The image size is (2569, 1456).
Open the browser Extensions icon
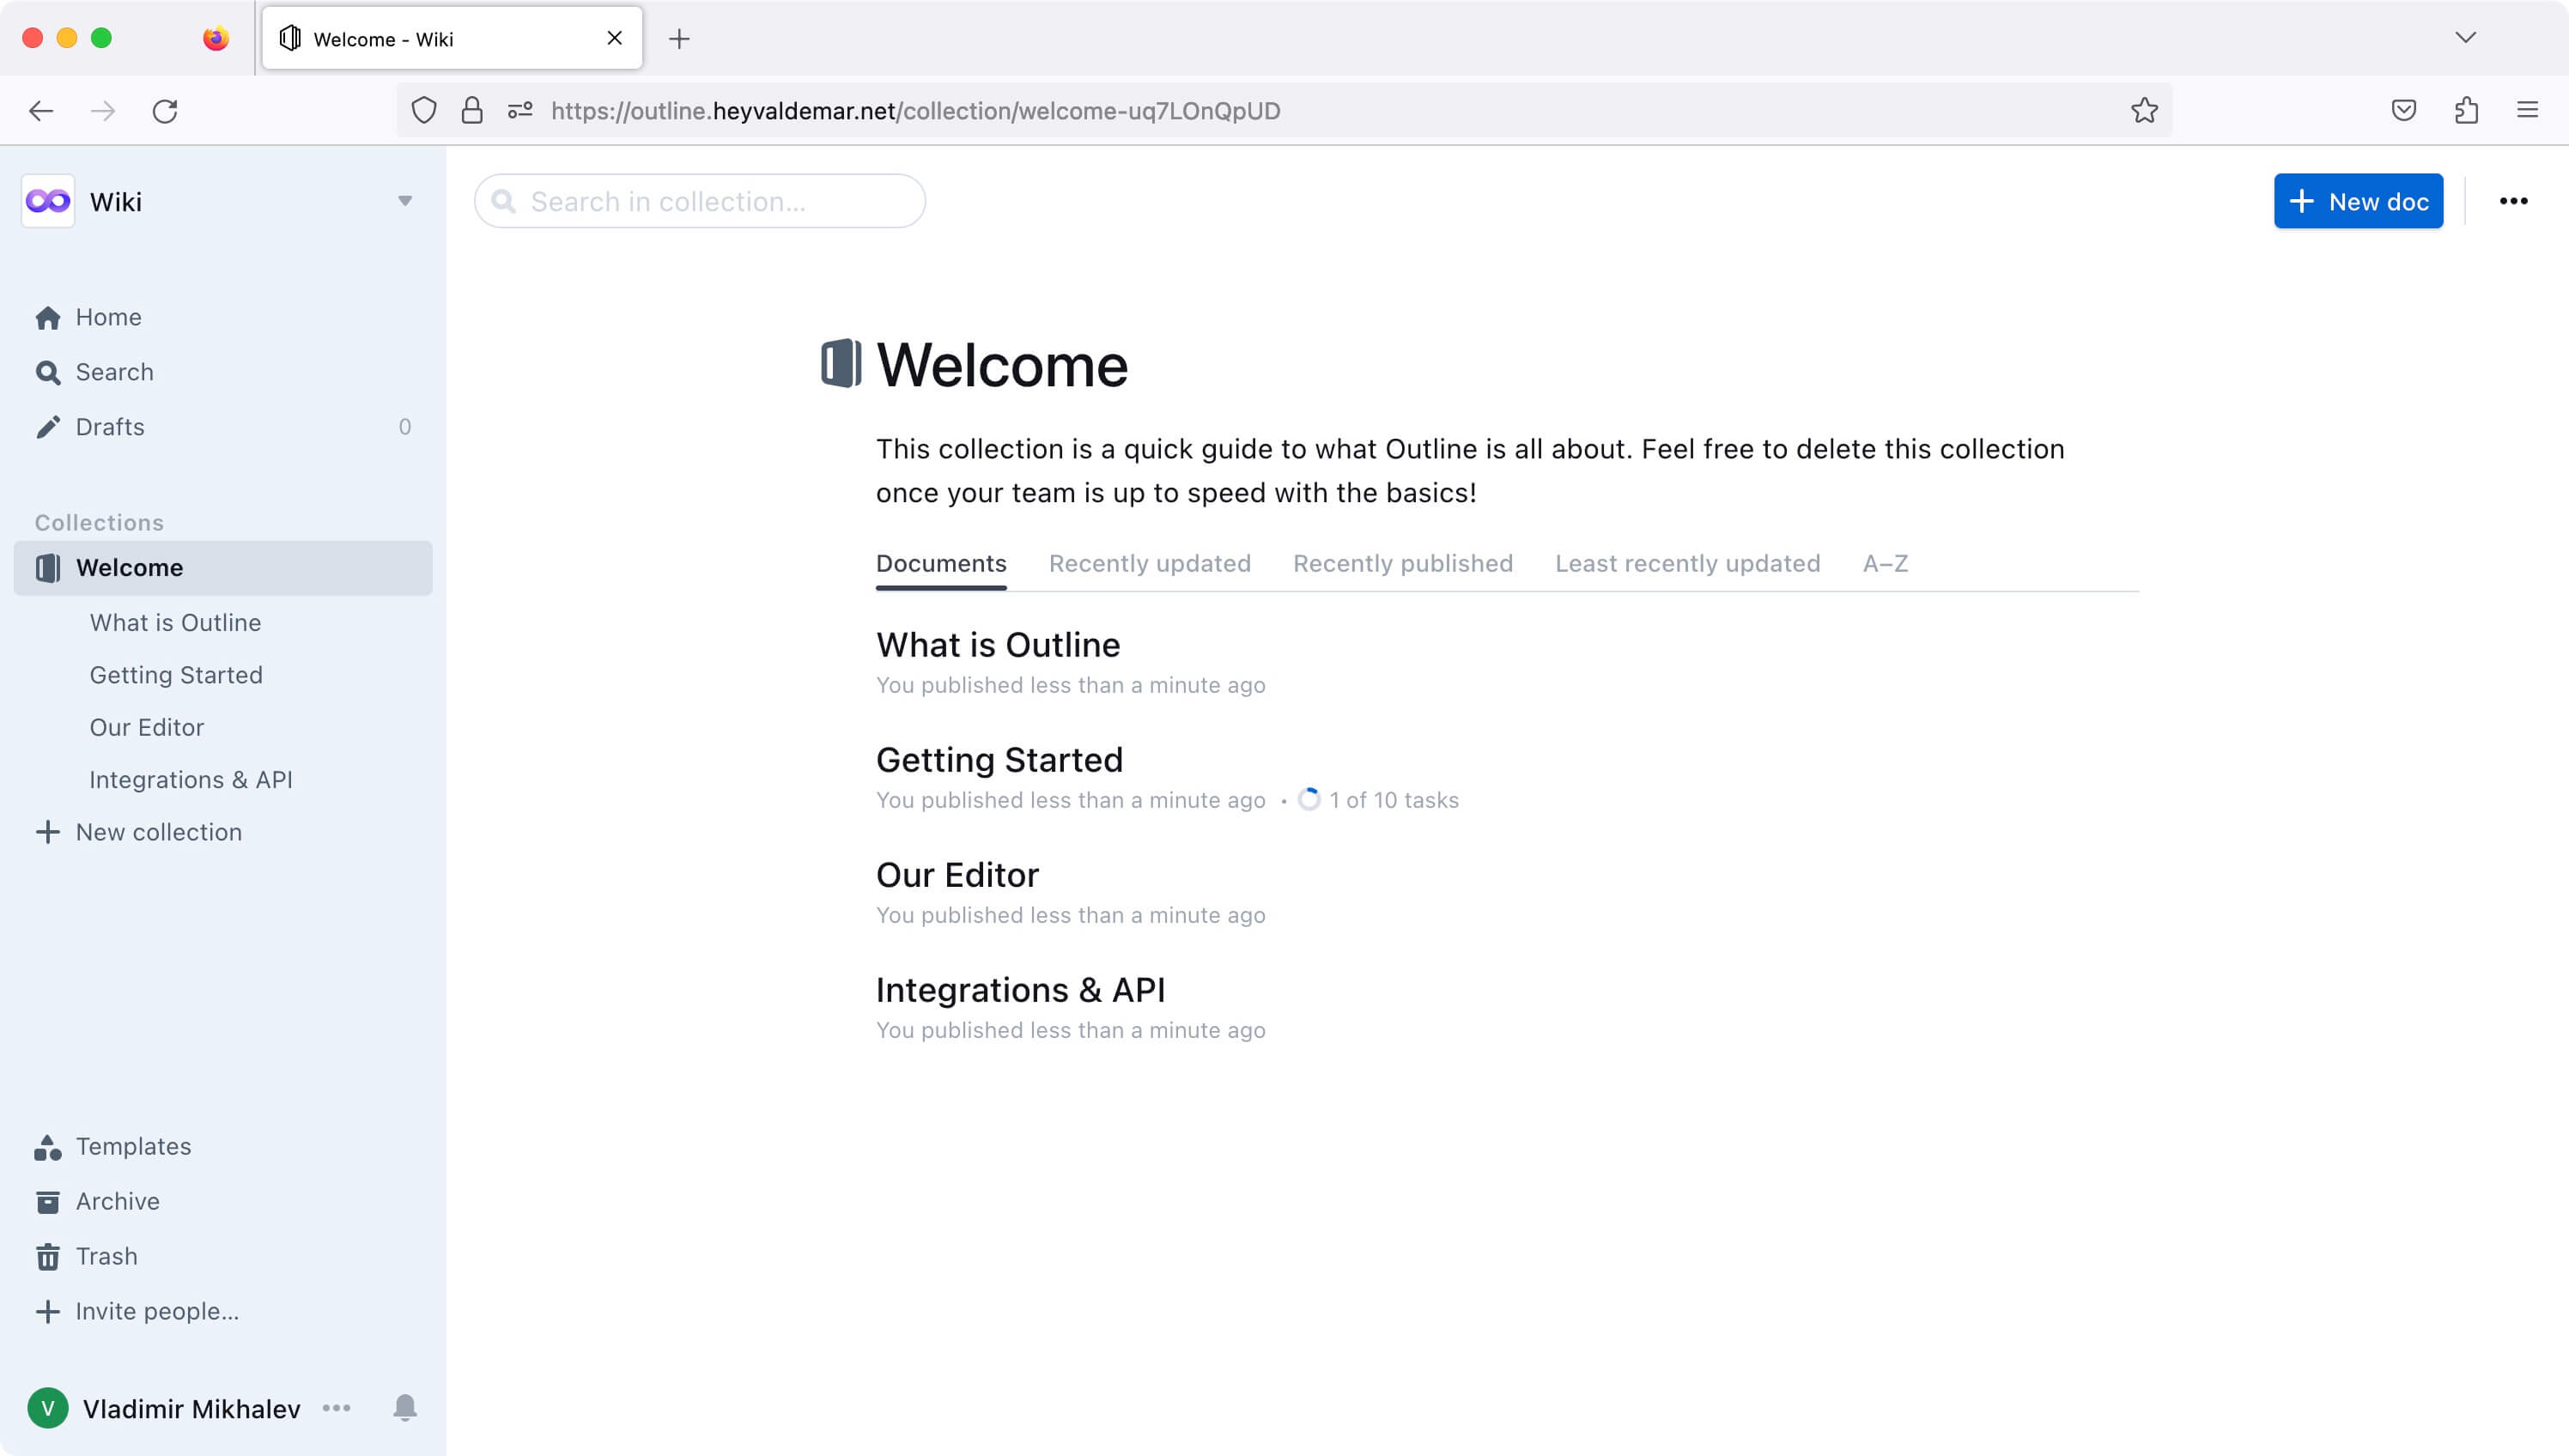click(x=2466, y=110)
